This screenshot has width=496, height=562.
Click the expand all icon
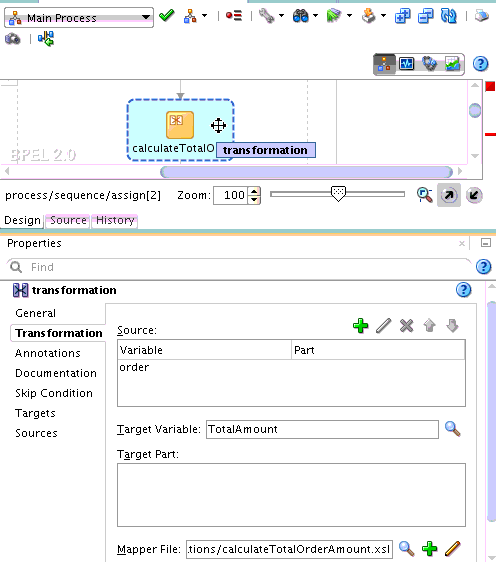click(402, 16)
